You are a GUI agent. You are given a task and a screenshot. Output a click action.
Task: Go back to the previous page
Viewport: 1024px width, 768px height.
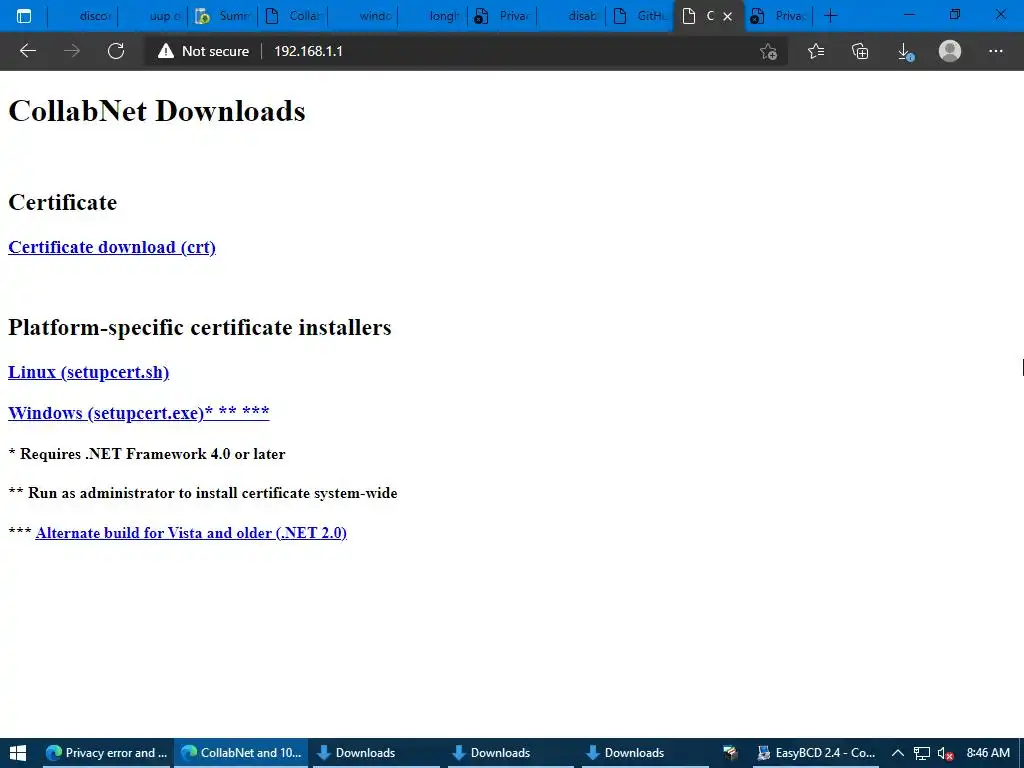pyautogui.click(x=27, y=51)
